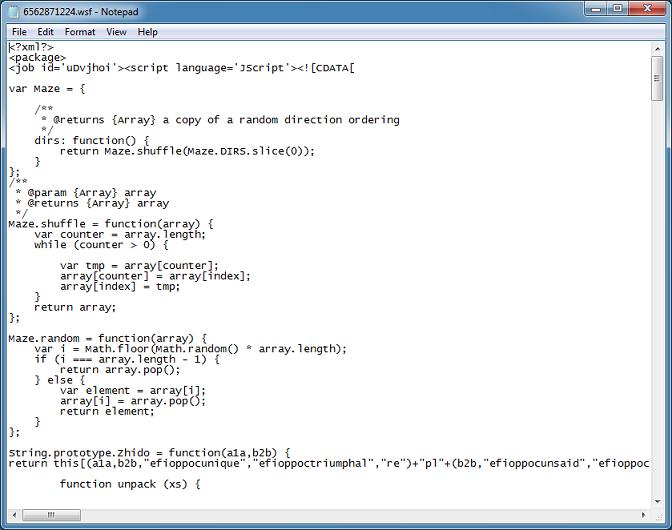Click the resize grip at window corner

(657, 515)
